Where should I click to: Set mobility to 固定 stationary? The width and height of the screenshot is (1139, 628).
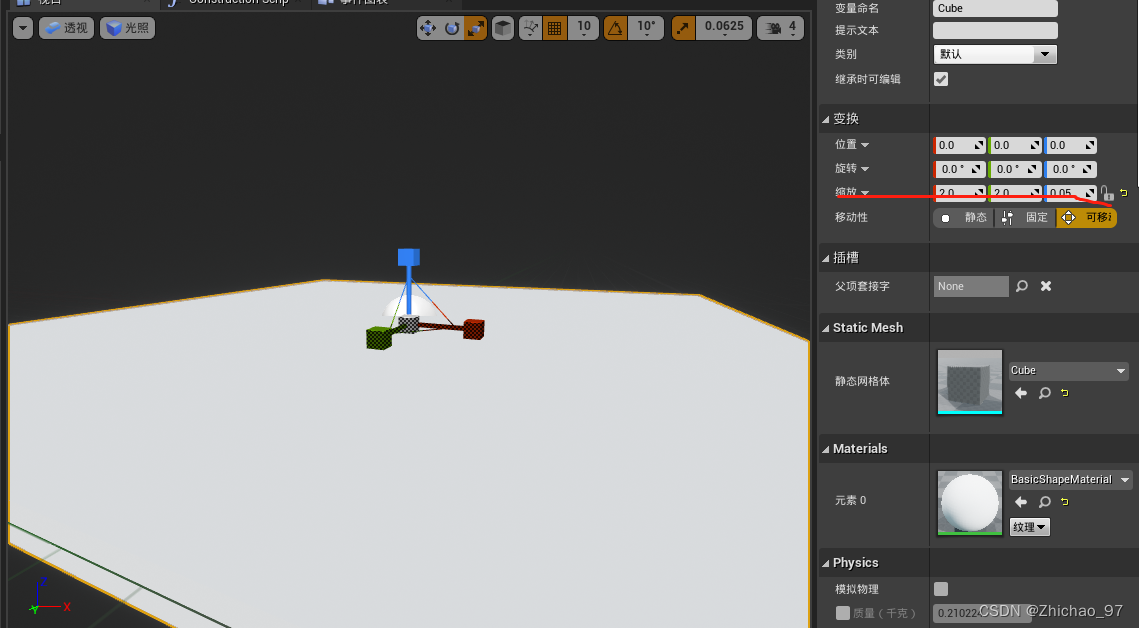tap(1025, 218)
